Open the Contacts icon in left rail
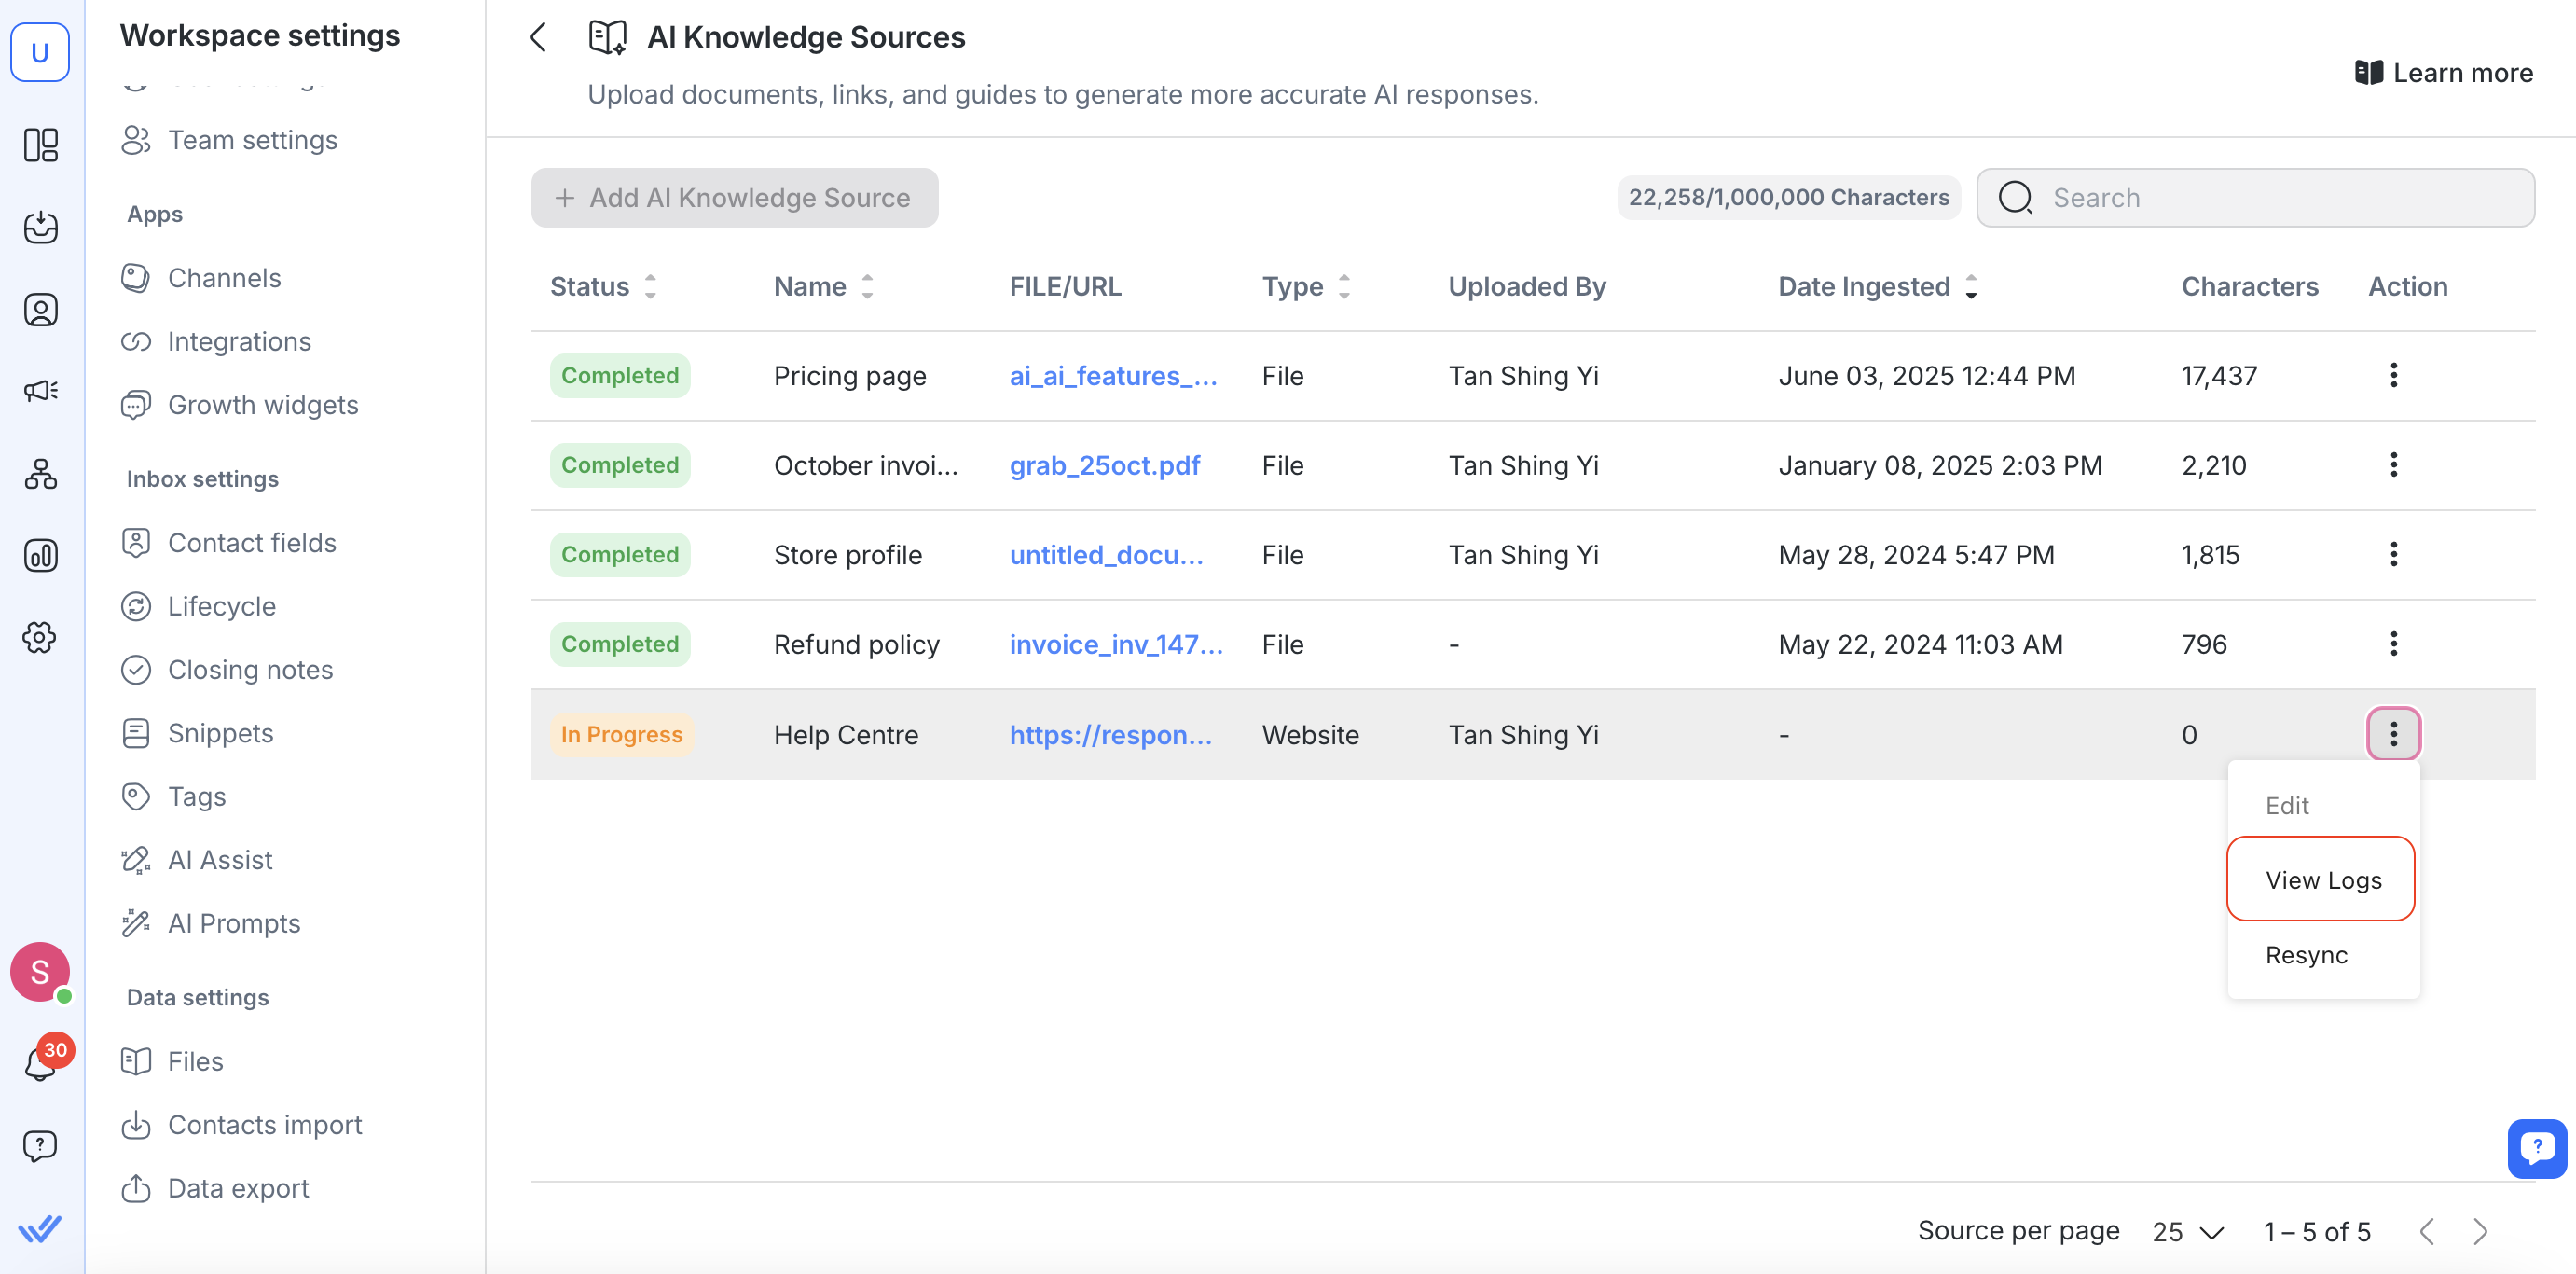 [40, 310]
